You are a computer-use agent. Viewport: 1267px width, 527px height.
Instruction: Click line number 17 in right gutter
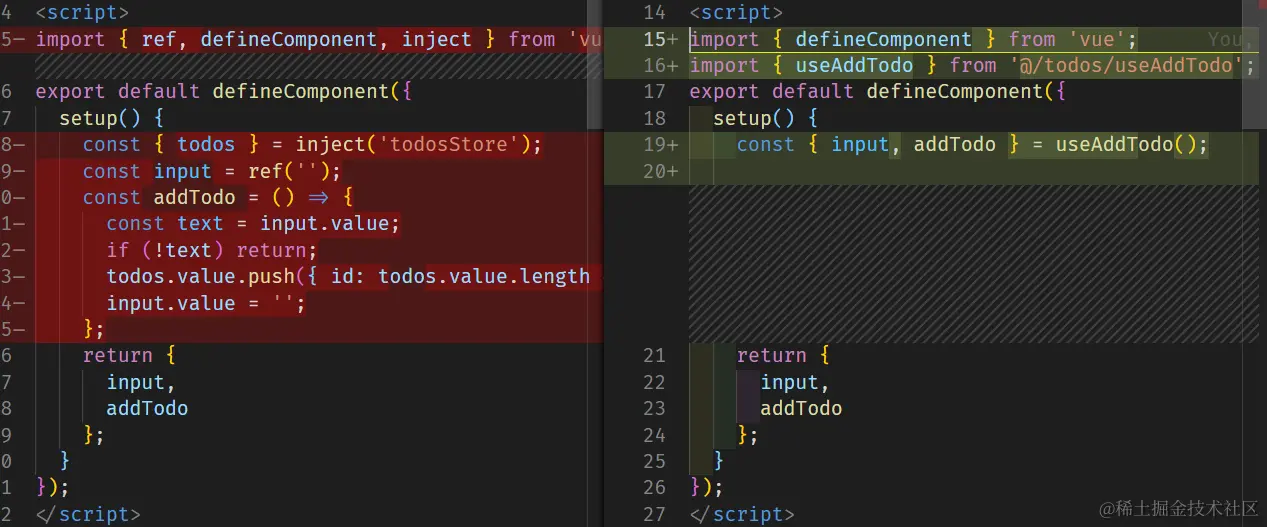(x=655, y=91)
